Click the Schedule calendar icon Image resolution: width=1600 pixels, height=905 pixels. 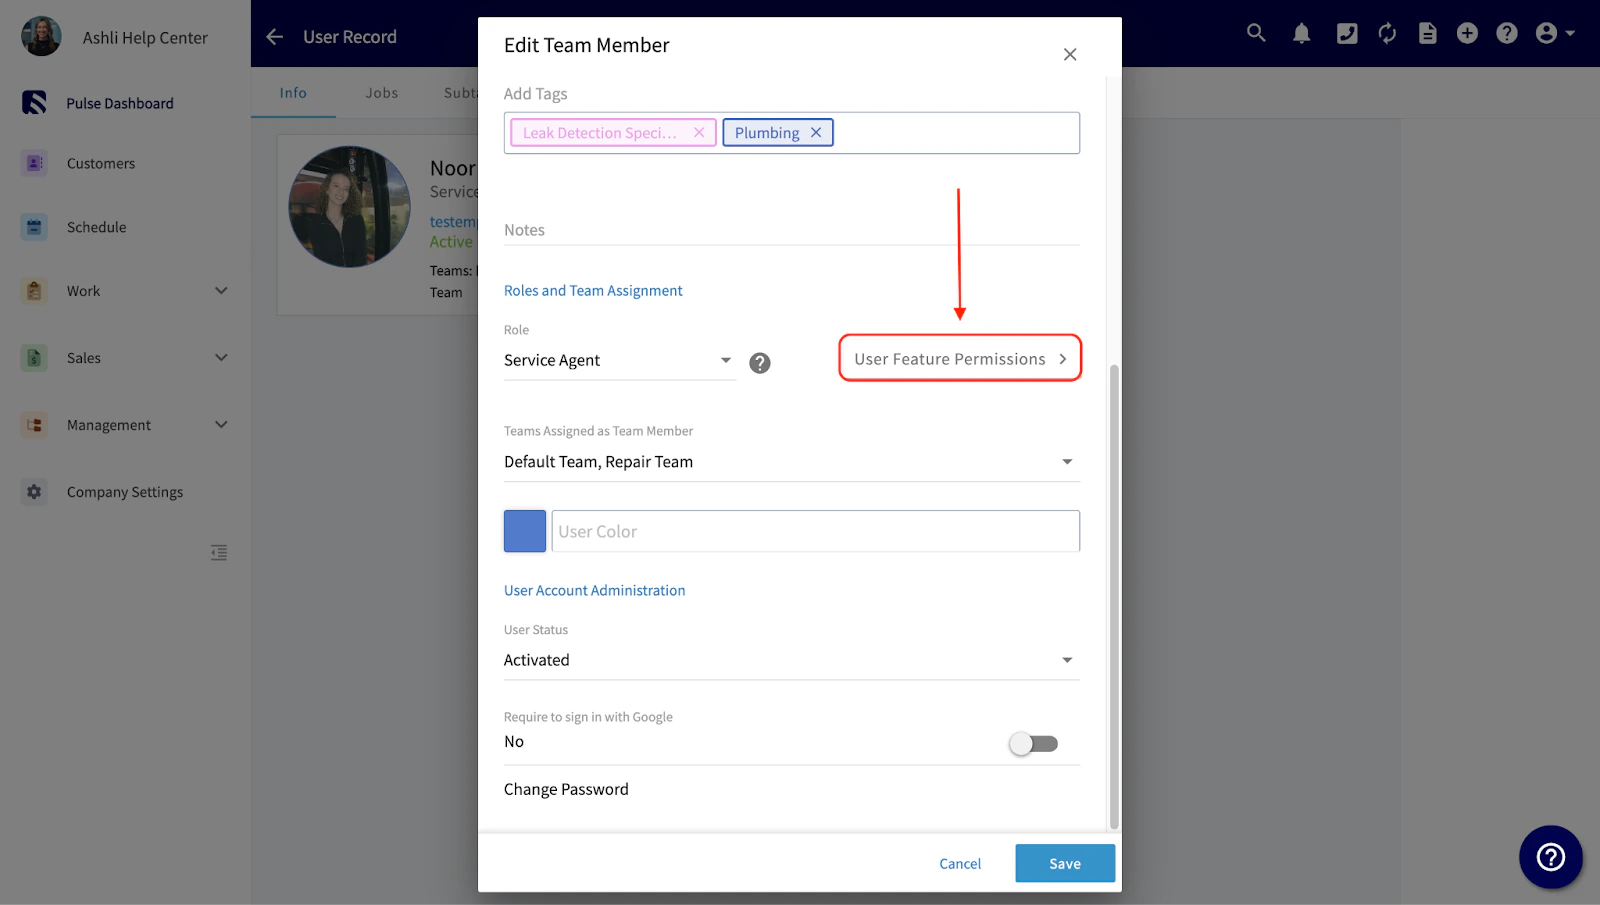[34, 227]
